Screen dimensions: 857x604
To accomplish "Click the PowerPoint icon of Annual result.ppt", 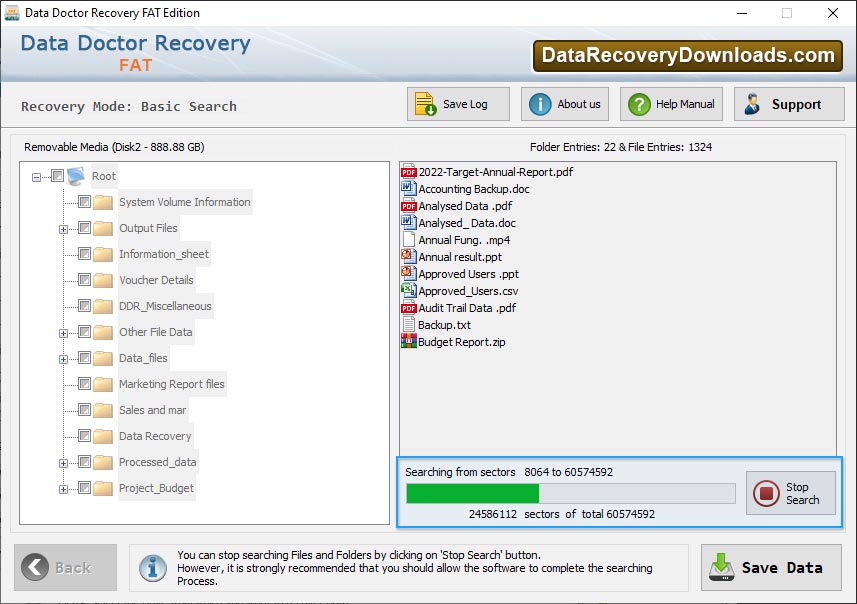I will point(409,257).
